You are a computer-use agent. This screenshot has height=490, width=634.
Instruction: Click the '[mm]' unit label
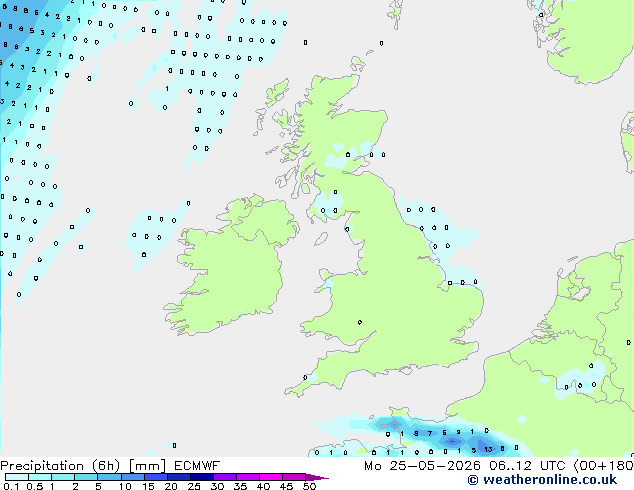[147, 466]
